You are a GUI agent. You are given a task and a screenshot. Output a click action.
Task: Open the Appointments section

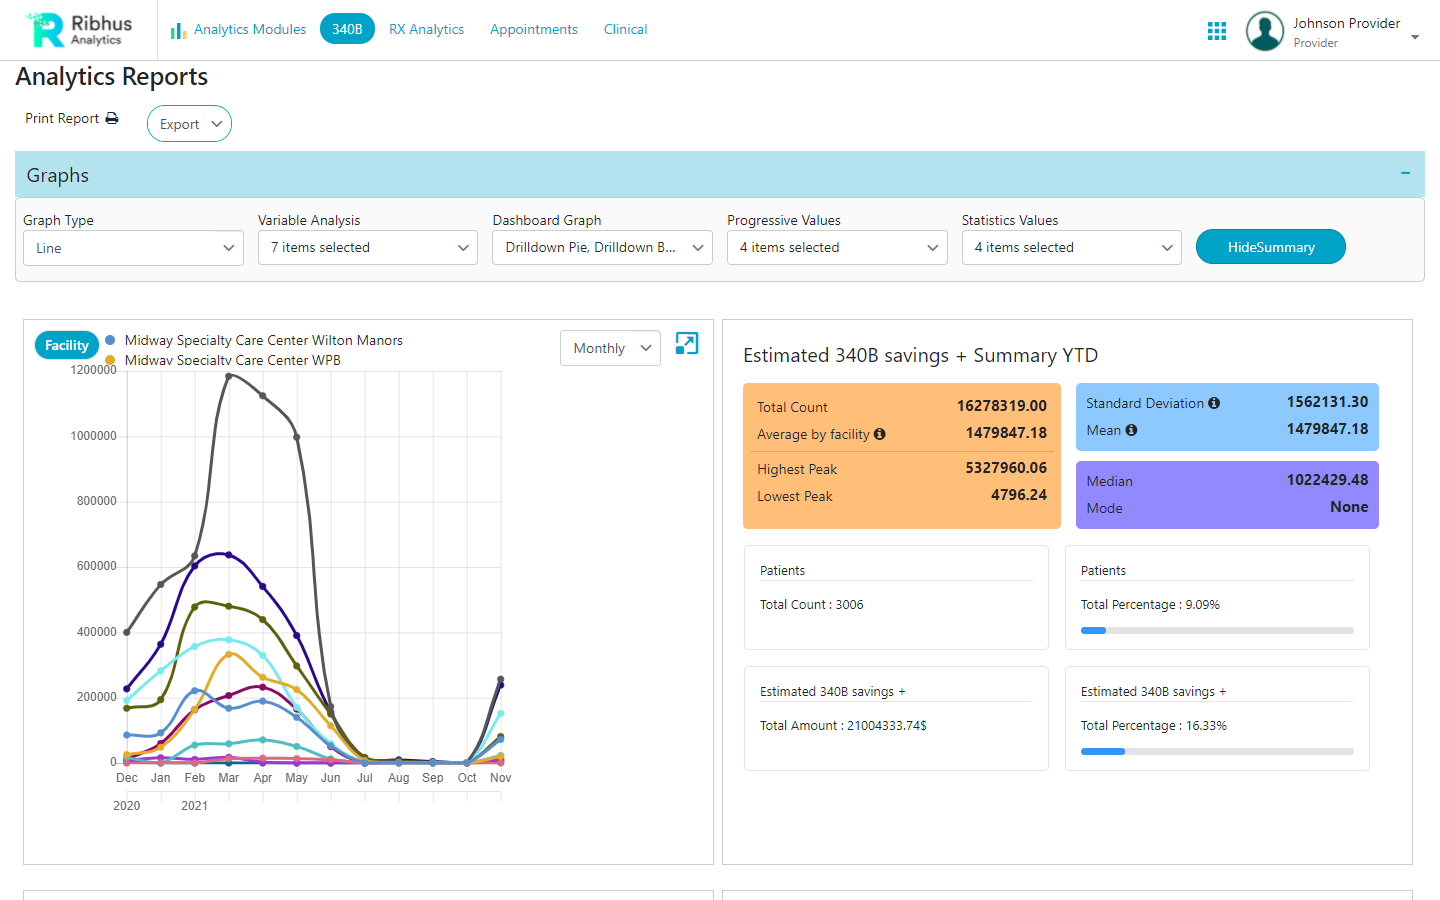[x=533, y=29]
